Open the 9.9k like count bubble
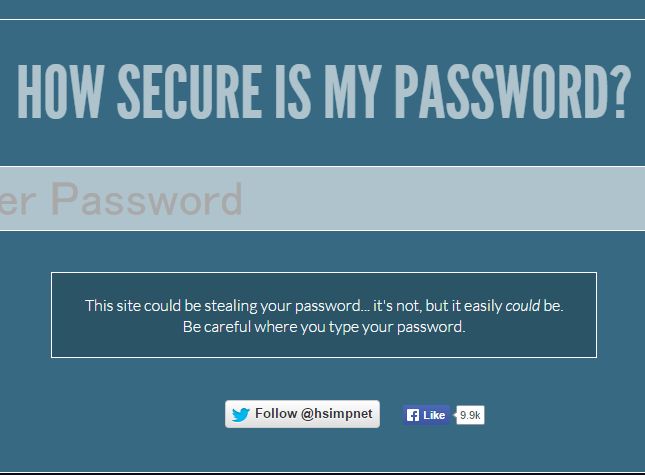Image resolution: width=645 pixels, height=475 pixels. pyautogui.click(x=470, y=415)
